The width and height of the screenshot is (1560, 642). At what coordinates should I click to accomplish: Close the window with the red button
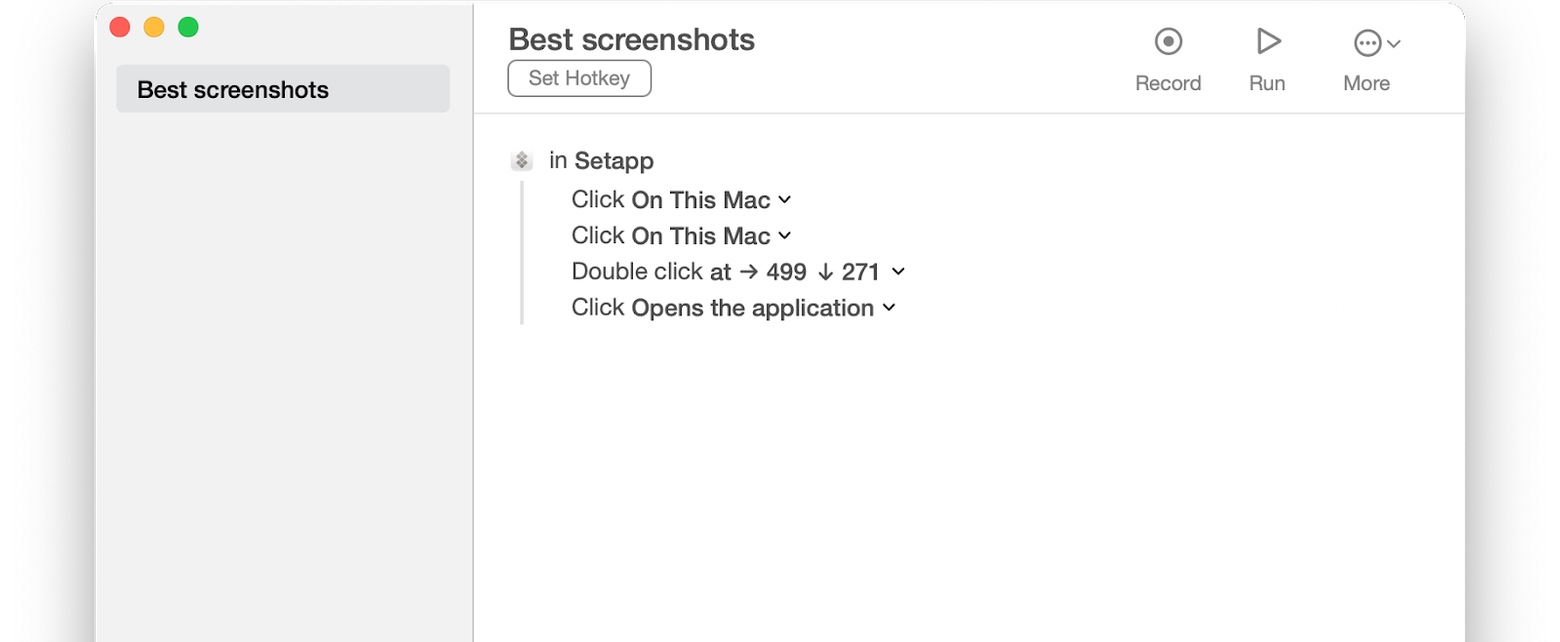click(120, 27)
